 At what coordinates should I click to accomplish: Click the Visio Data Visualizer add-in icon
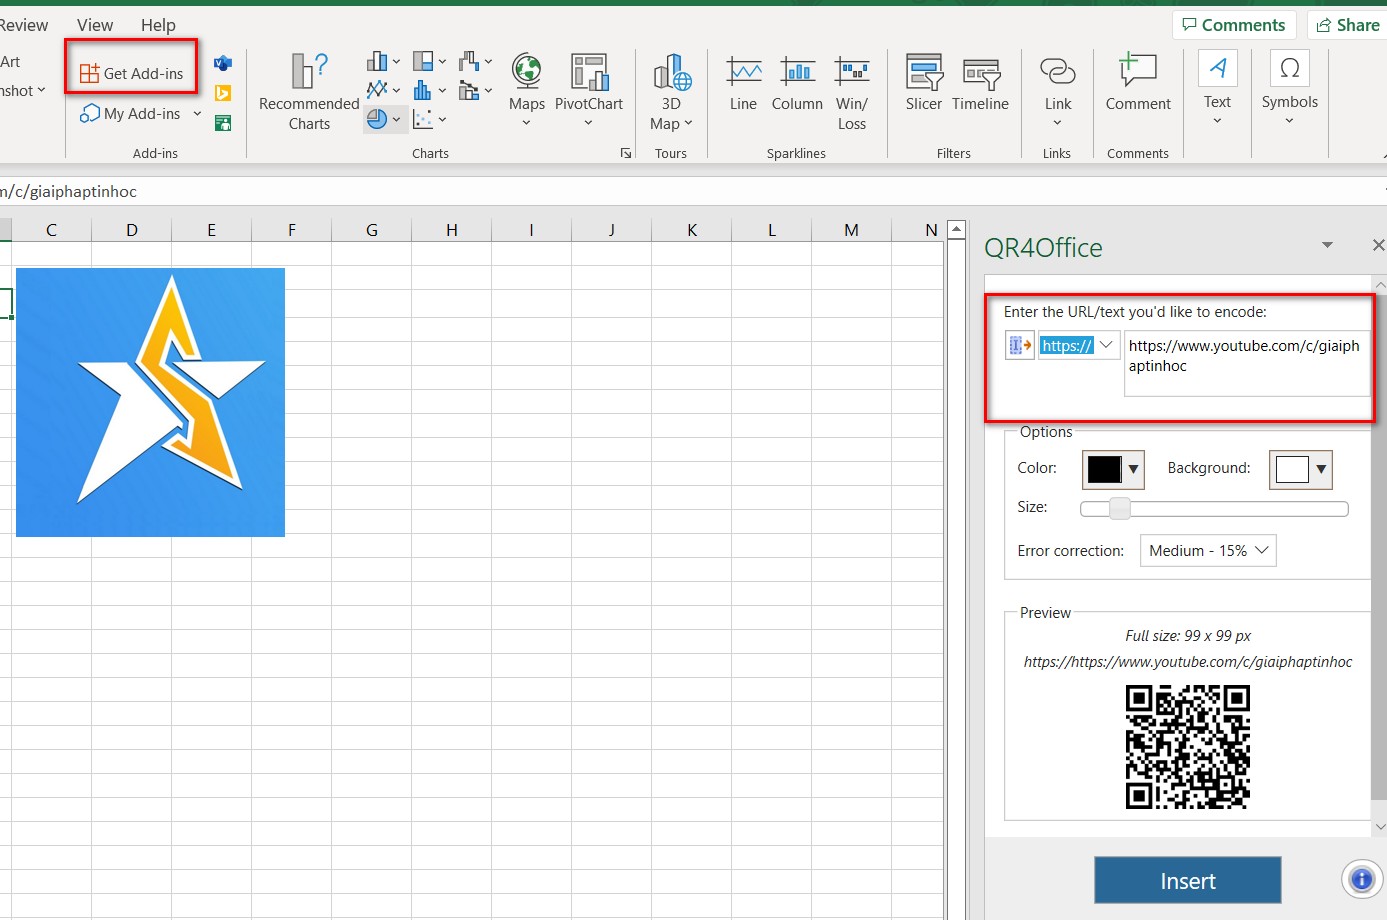coord(223,63)
